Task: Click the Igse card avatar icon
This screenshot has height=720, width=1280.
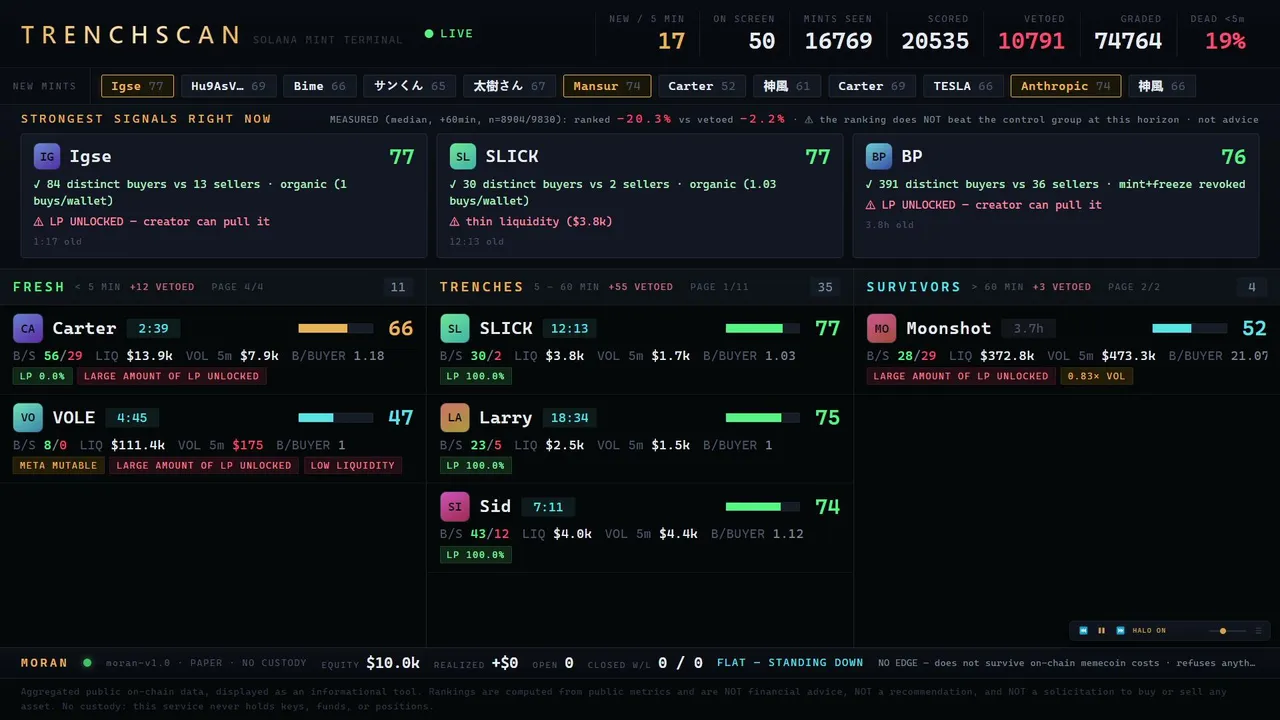Action: 47,156
